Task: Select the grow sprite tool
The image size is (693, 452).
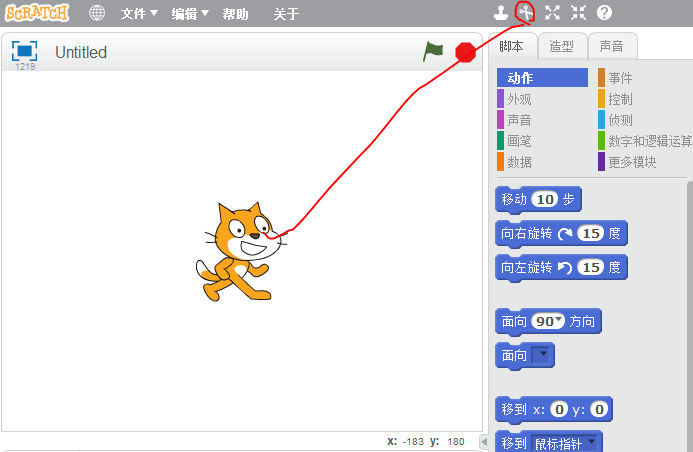Action: [x=552, y=12]
